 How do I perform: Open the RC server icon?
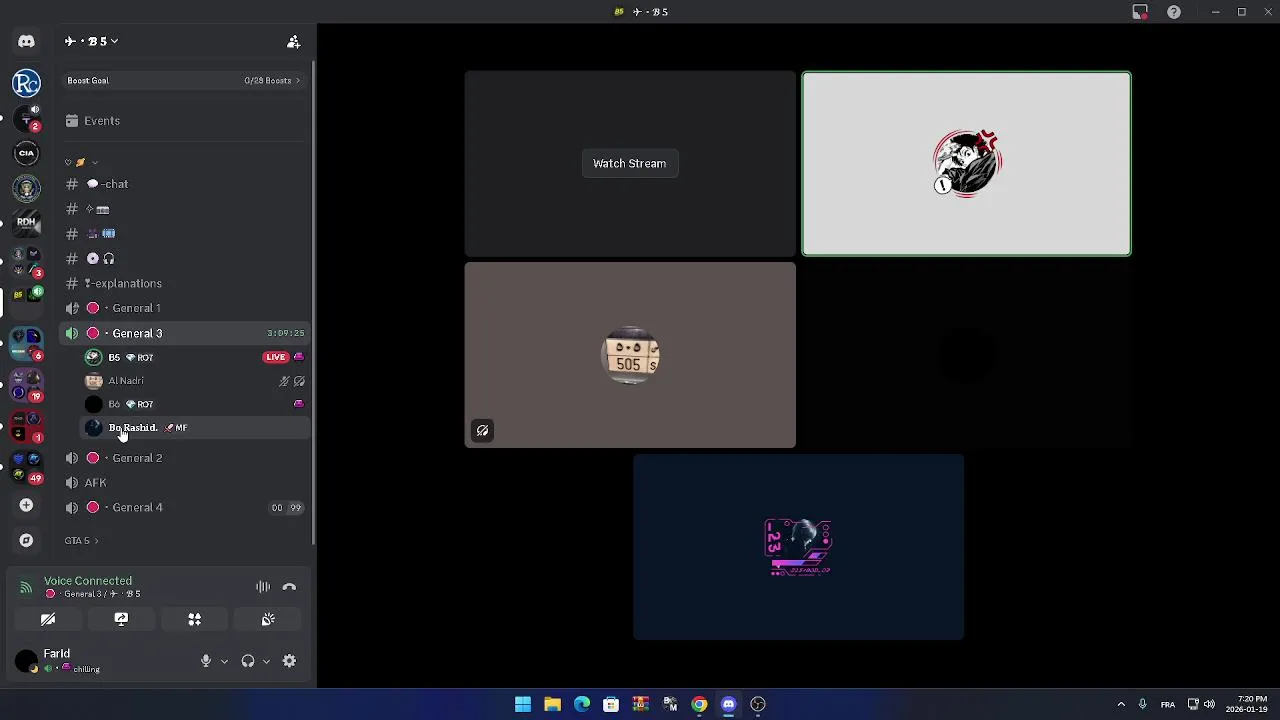click(26, 84)
